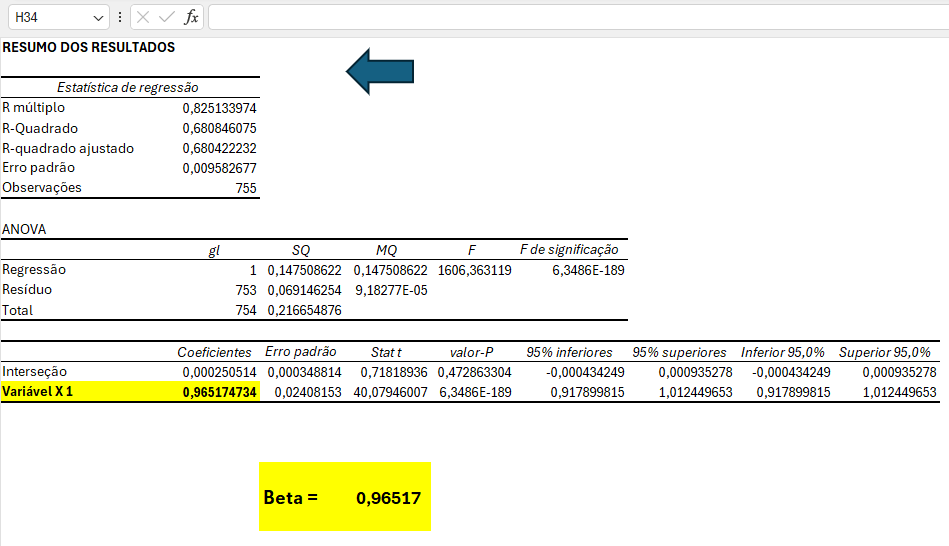Select the F value 1606,363119 cell
This screenshot has height=546, width=949.
pyautogui.click(x=474, y=270)
